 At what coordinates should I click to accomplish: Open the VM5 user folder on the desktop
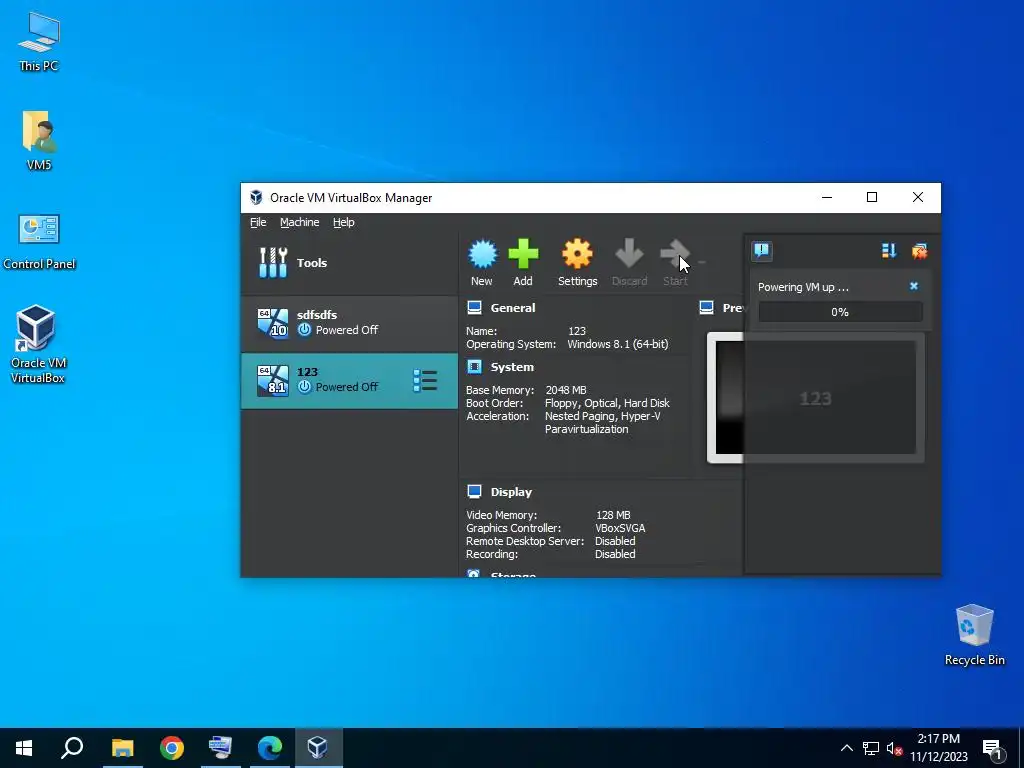[x=39, y=140]
